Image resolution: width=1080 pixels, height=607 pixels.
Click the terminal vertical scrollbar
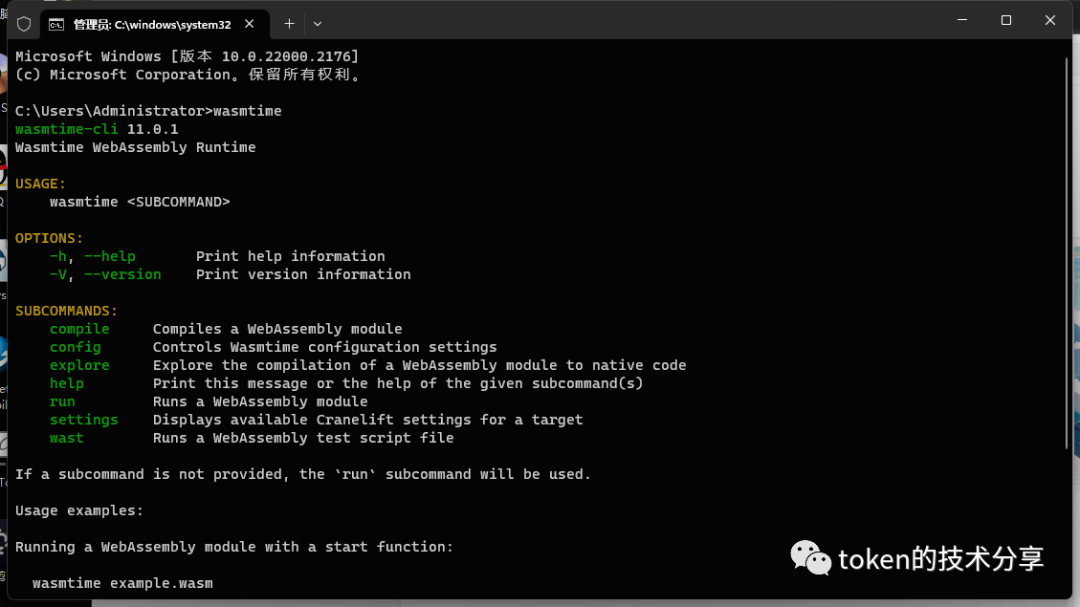tap(1066, 255)
